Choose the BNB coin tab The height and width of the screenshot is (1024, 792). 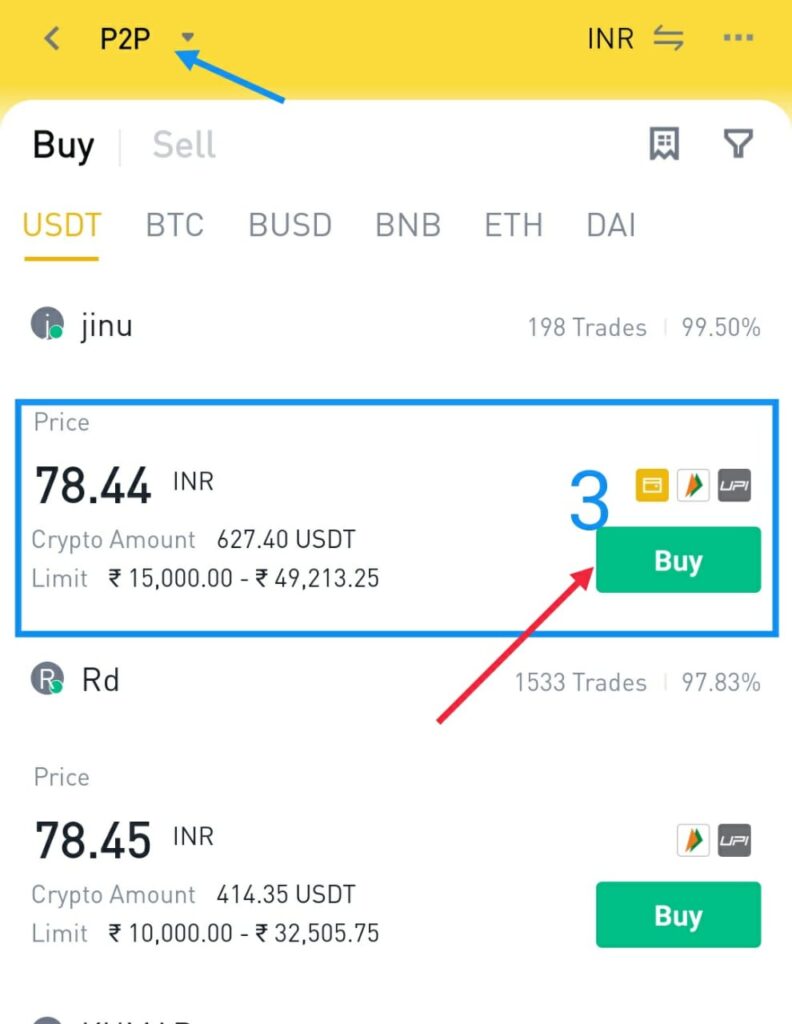[x=408, y=225]
